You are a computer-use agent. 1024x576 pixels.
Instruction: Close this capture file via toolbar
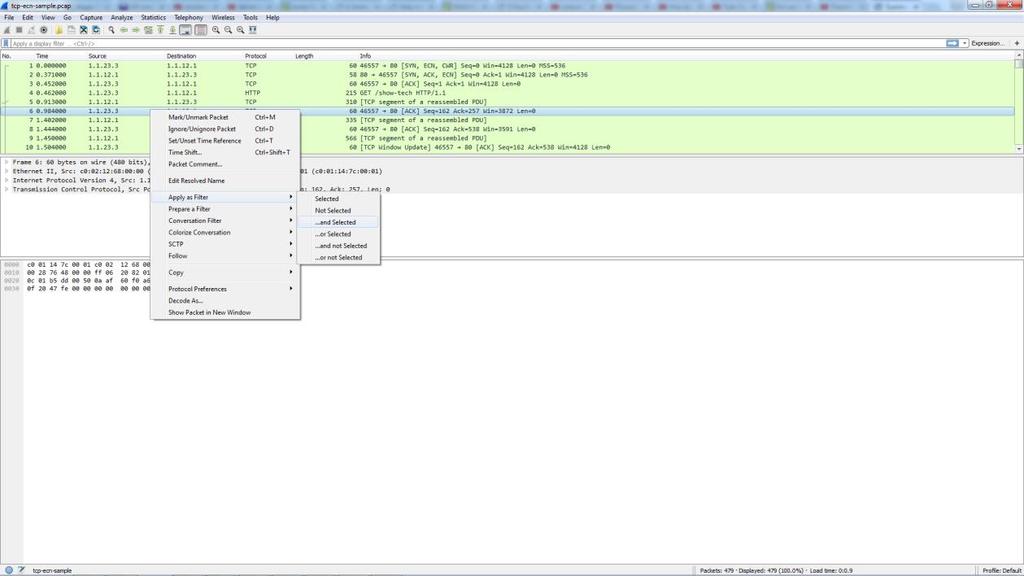(84, 30)
